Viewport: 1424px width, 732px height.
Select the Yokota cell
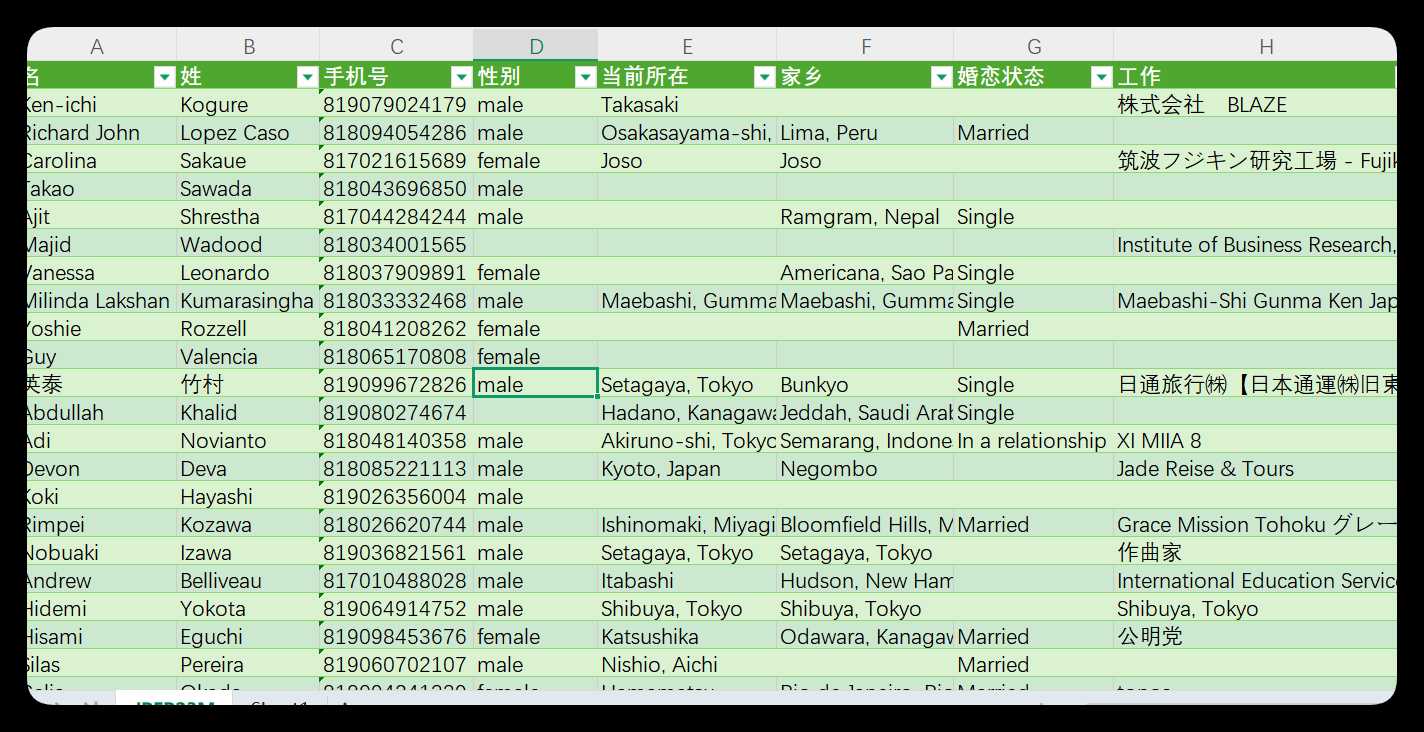[x=248, y=608]
